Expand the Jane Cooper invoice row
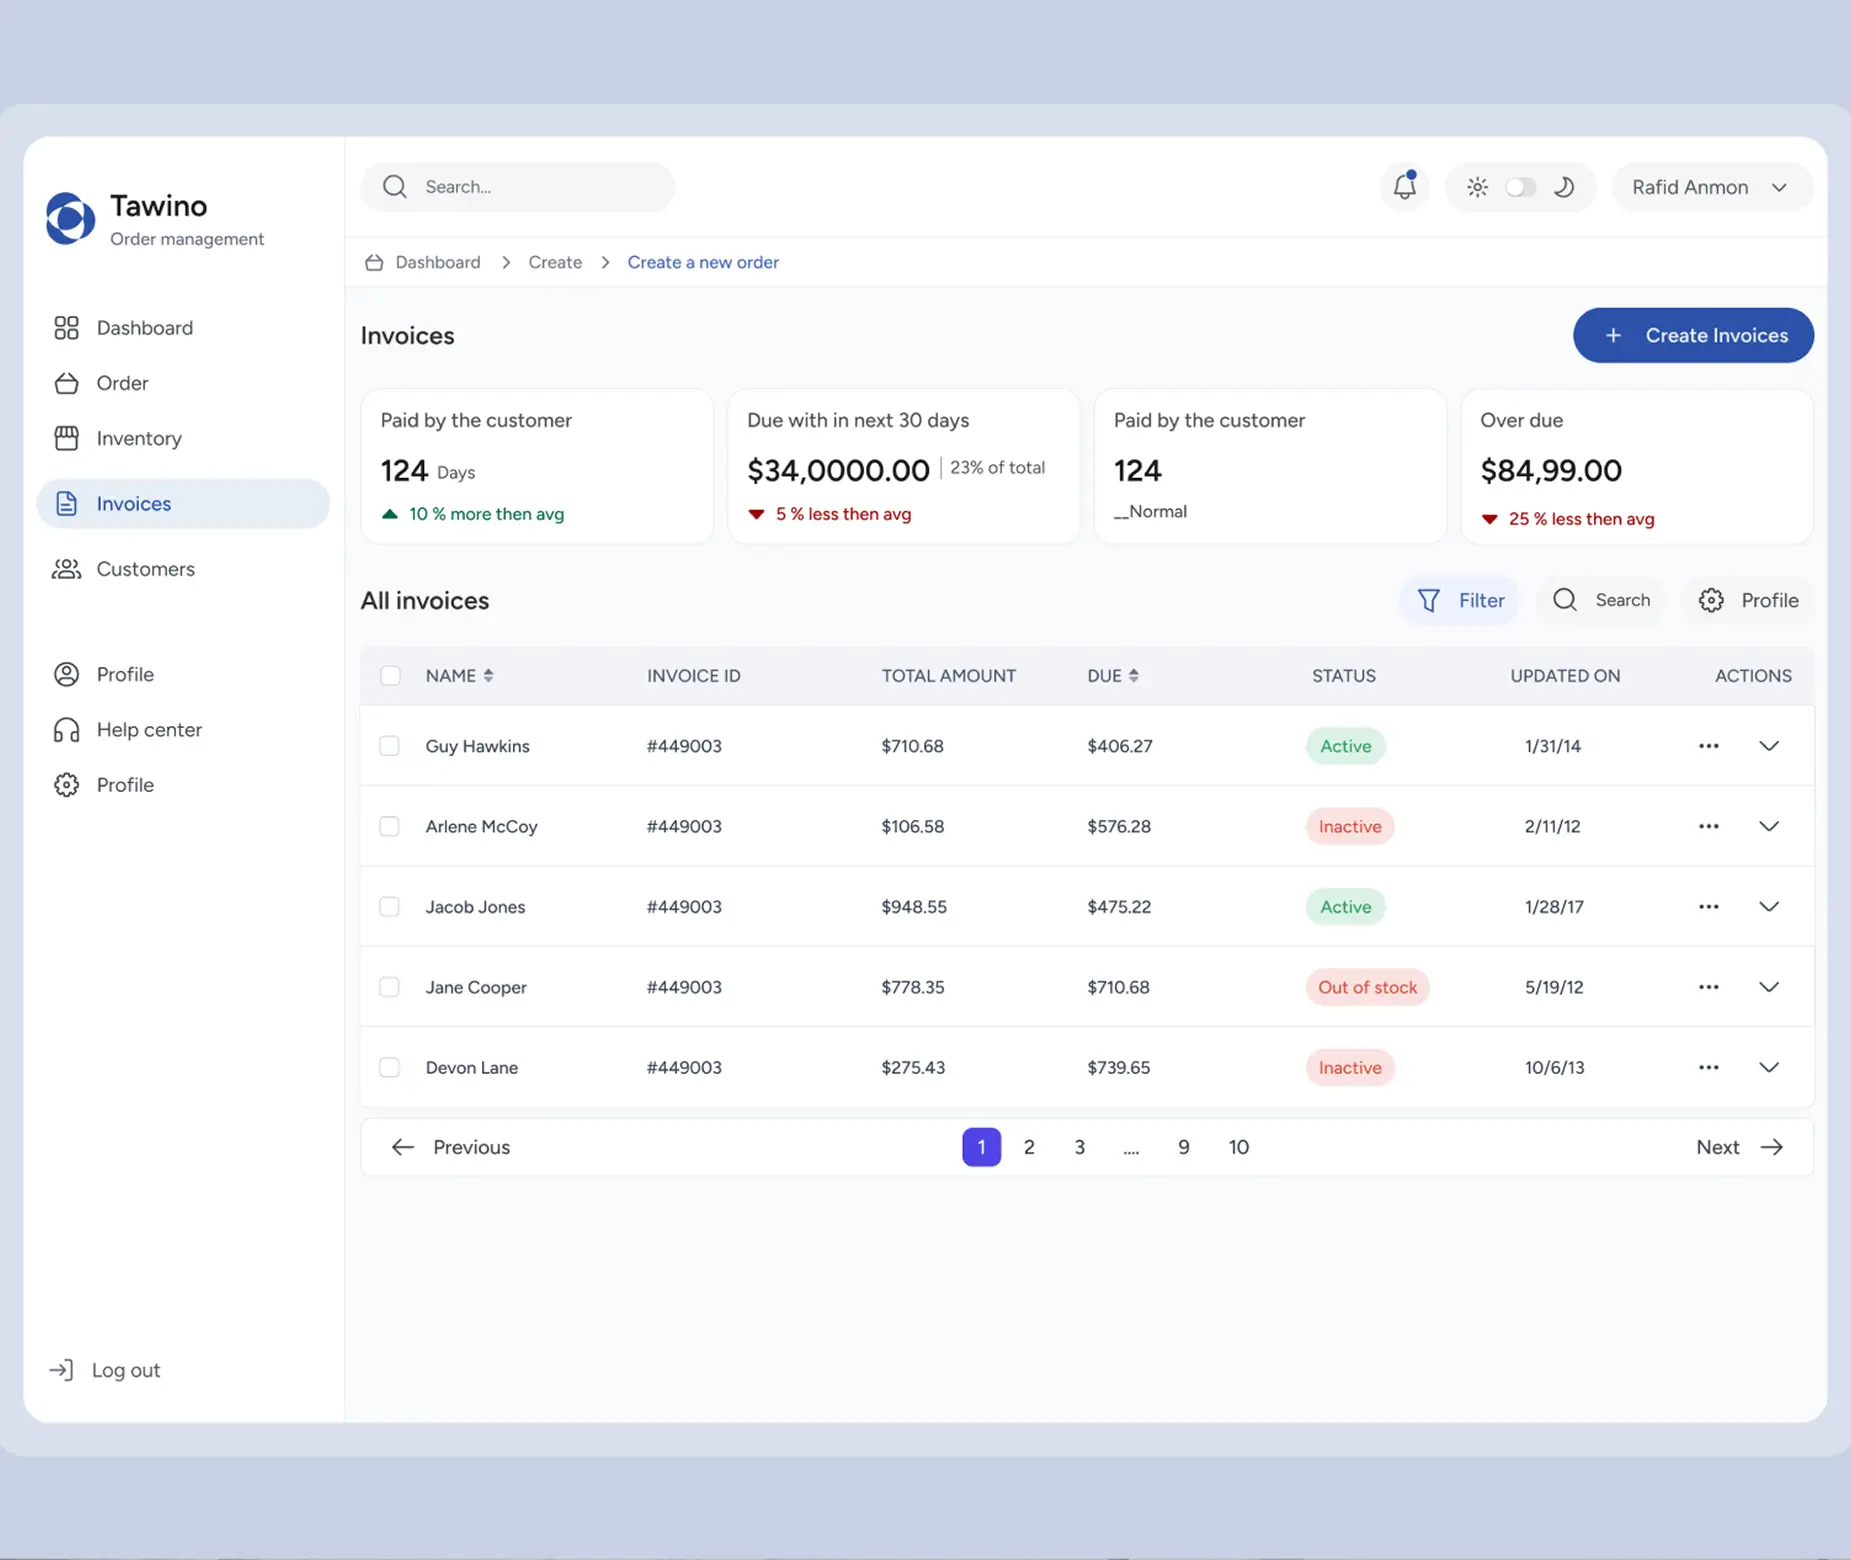Image resolution: width=1851 pixels, height=1560 pixels. (1769, 987)
